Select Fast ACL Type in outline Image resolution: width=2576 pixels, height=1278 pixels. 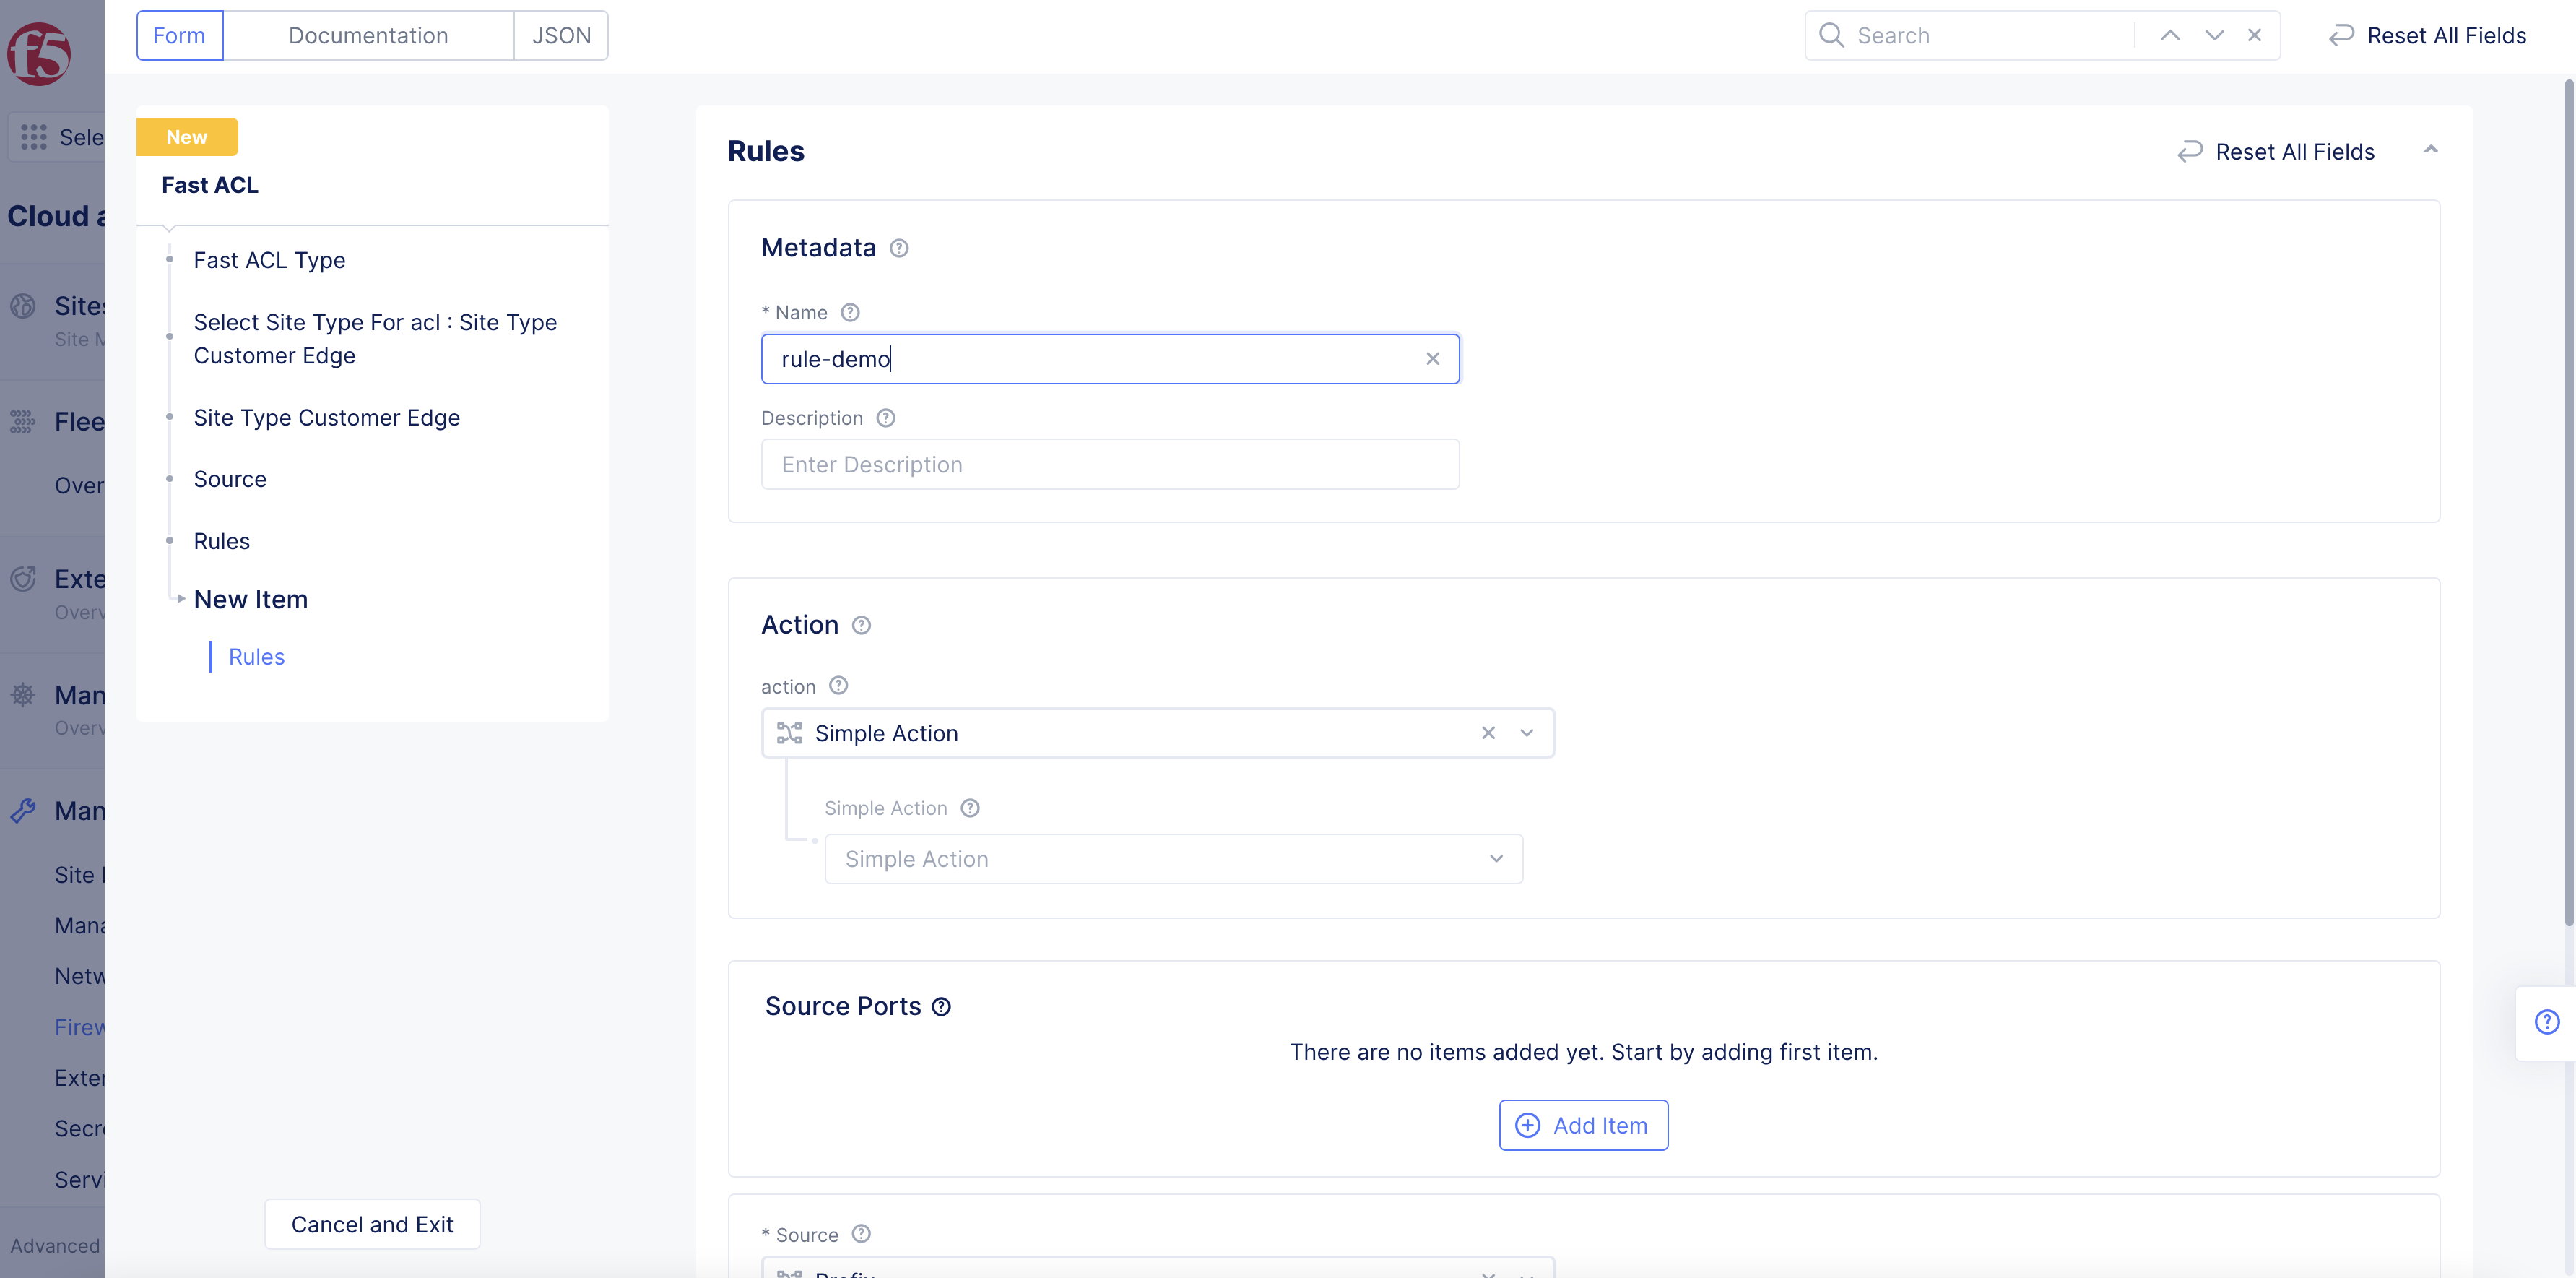(269, 260)
